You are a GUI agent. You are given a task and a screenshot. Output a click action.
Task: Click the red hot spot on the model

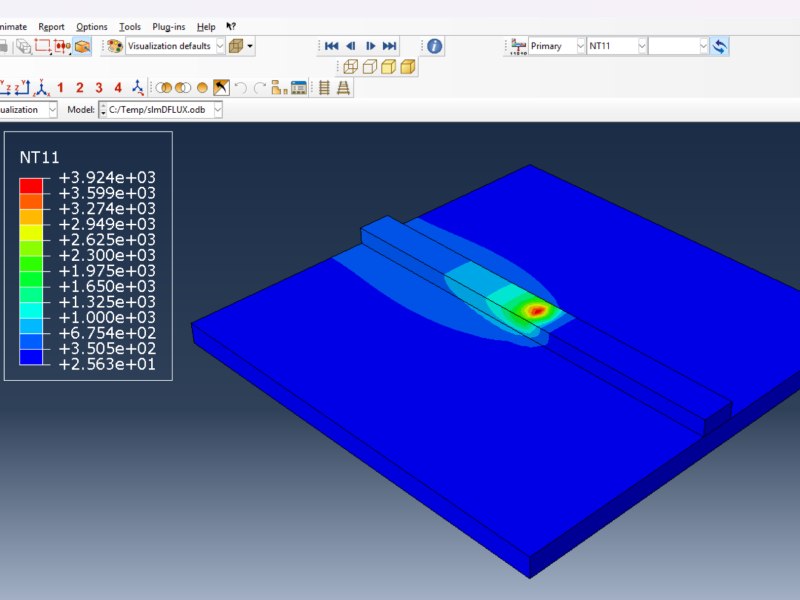pyautogui.click(x=536, y=310)
